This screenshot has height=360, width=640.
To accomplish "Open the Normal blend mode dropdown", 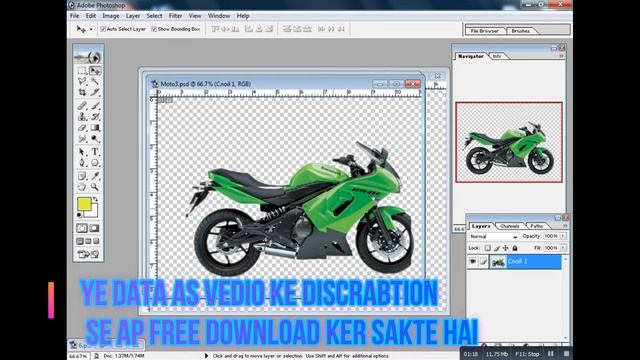I will (493, 237).
